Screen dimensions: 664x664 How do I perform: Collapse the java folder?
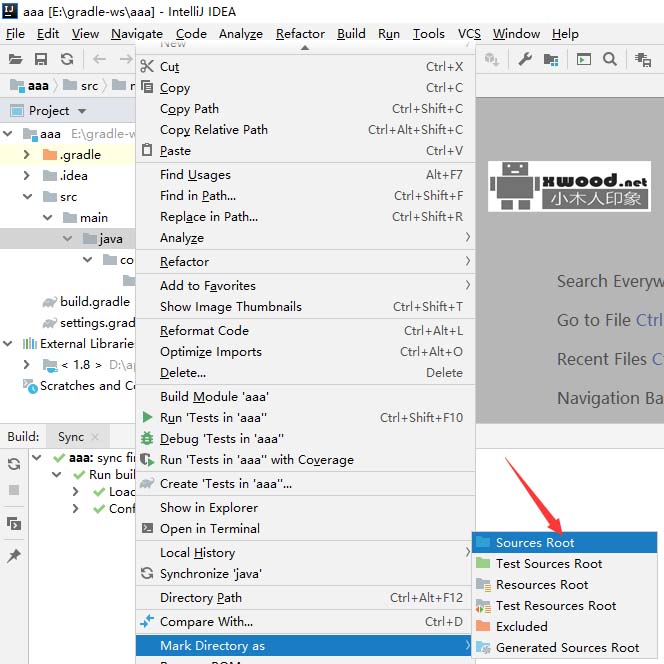click(x=67, y=238)
